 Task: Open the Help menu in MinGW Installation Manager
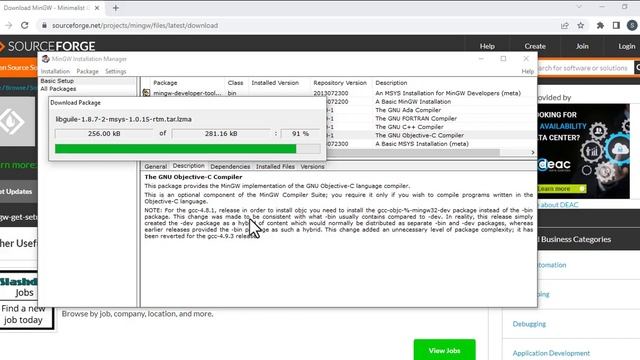[x=527, y=71]
